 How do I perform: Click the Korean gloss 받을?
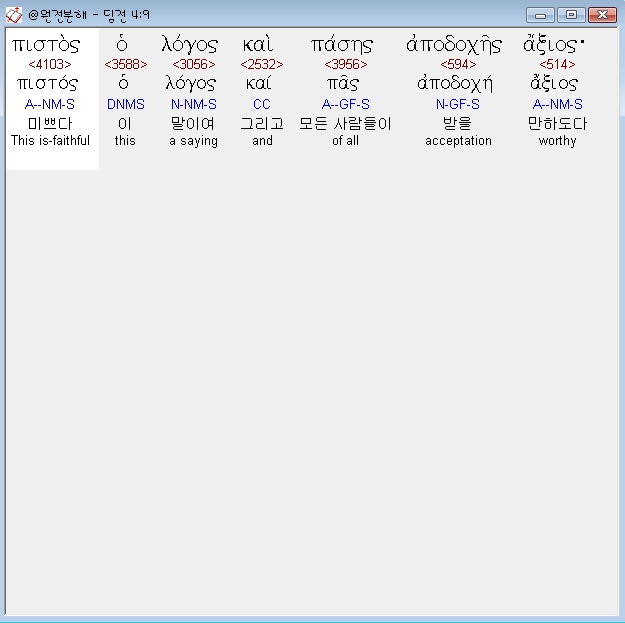click(x=458, y=124)
